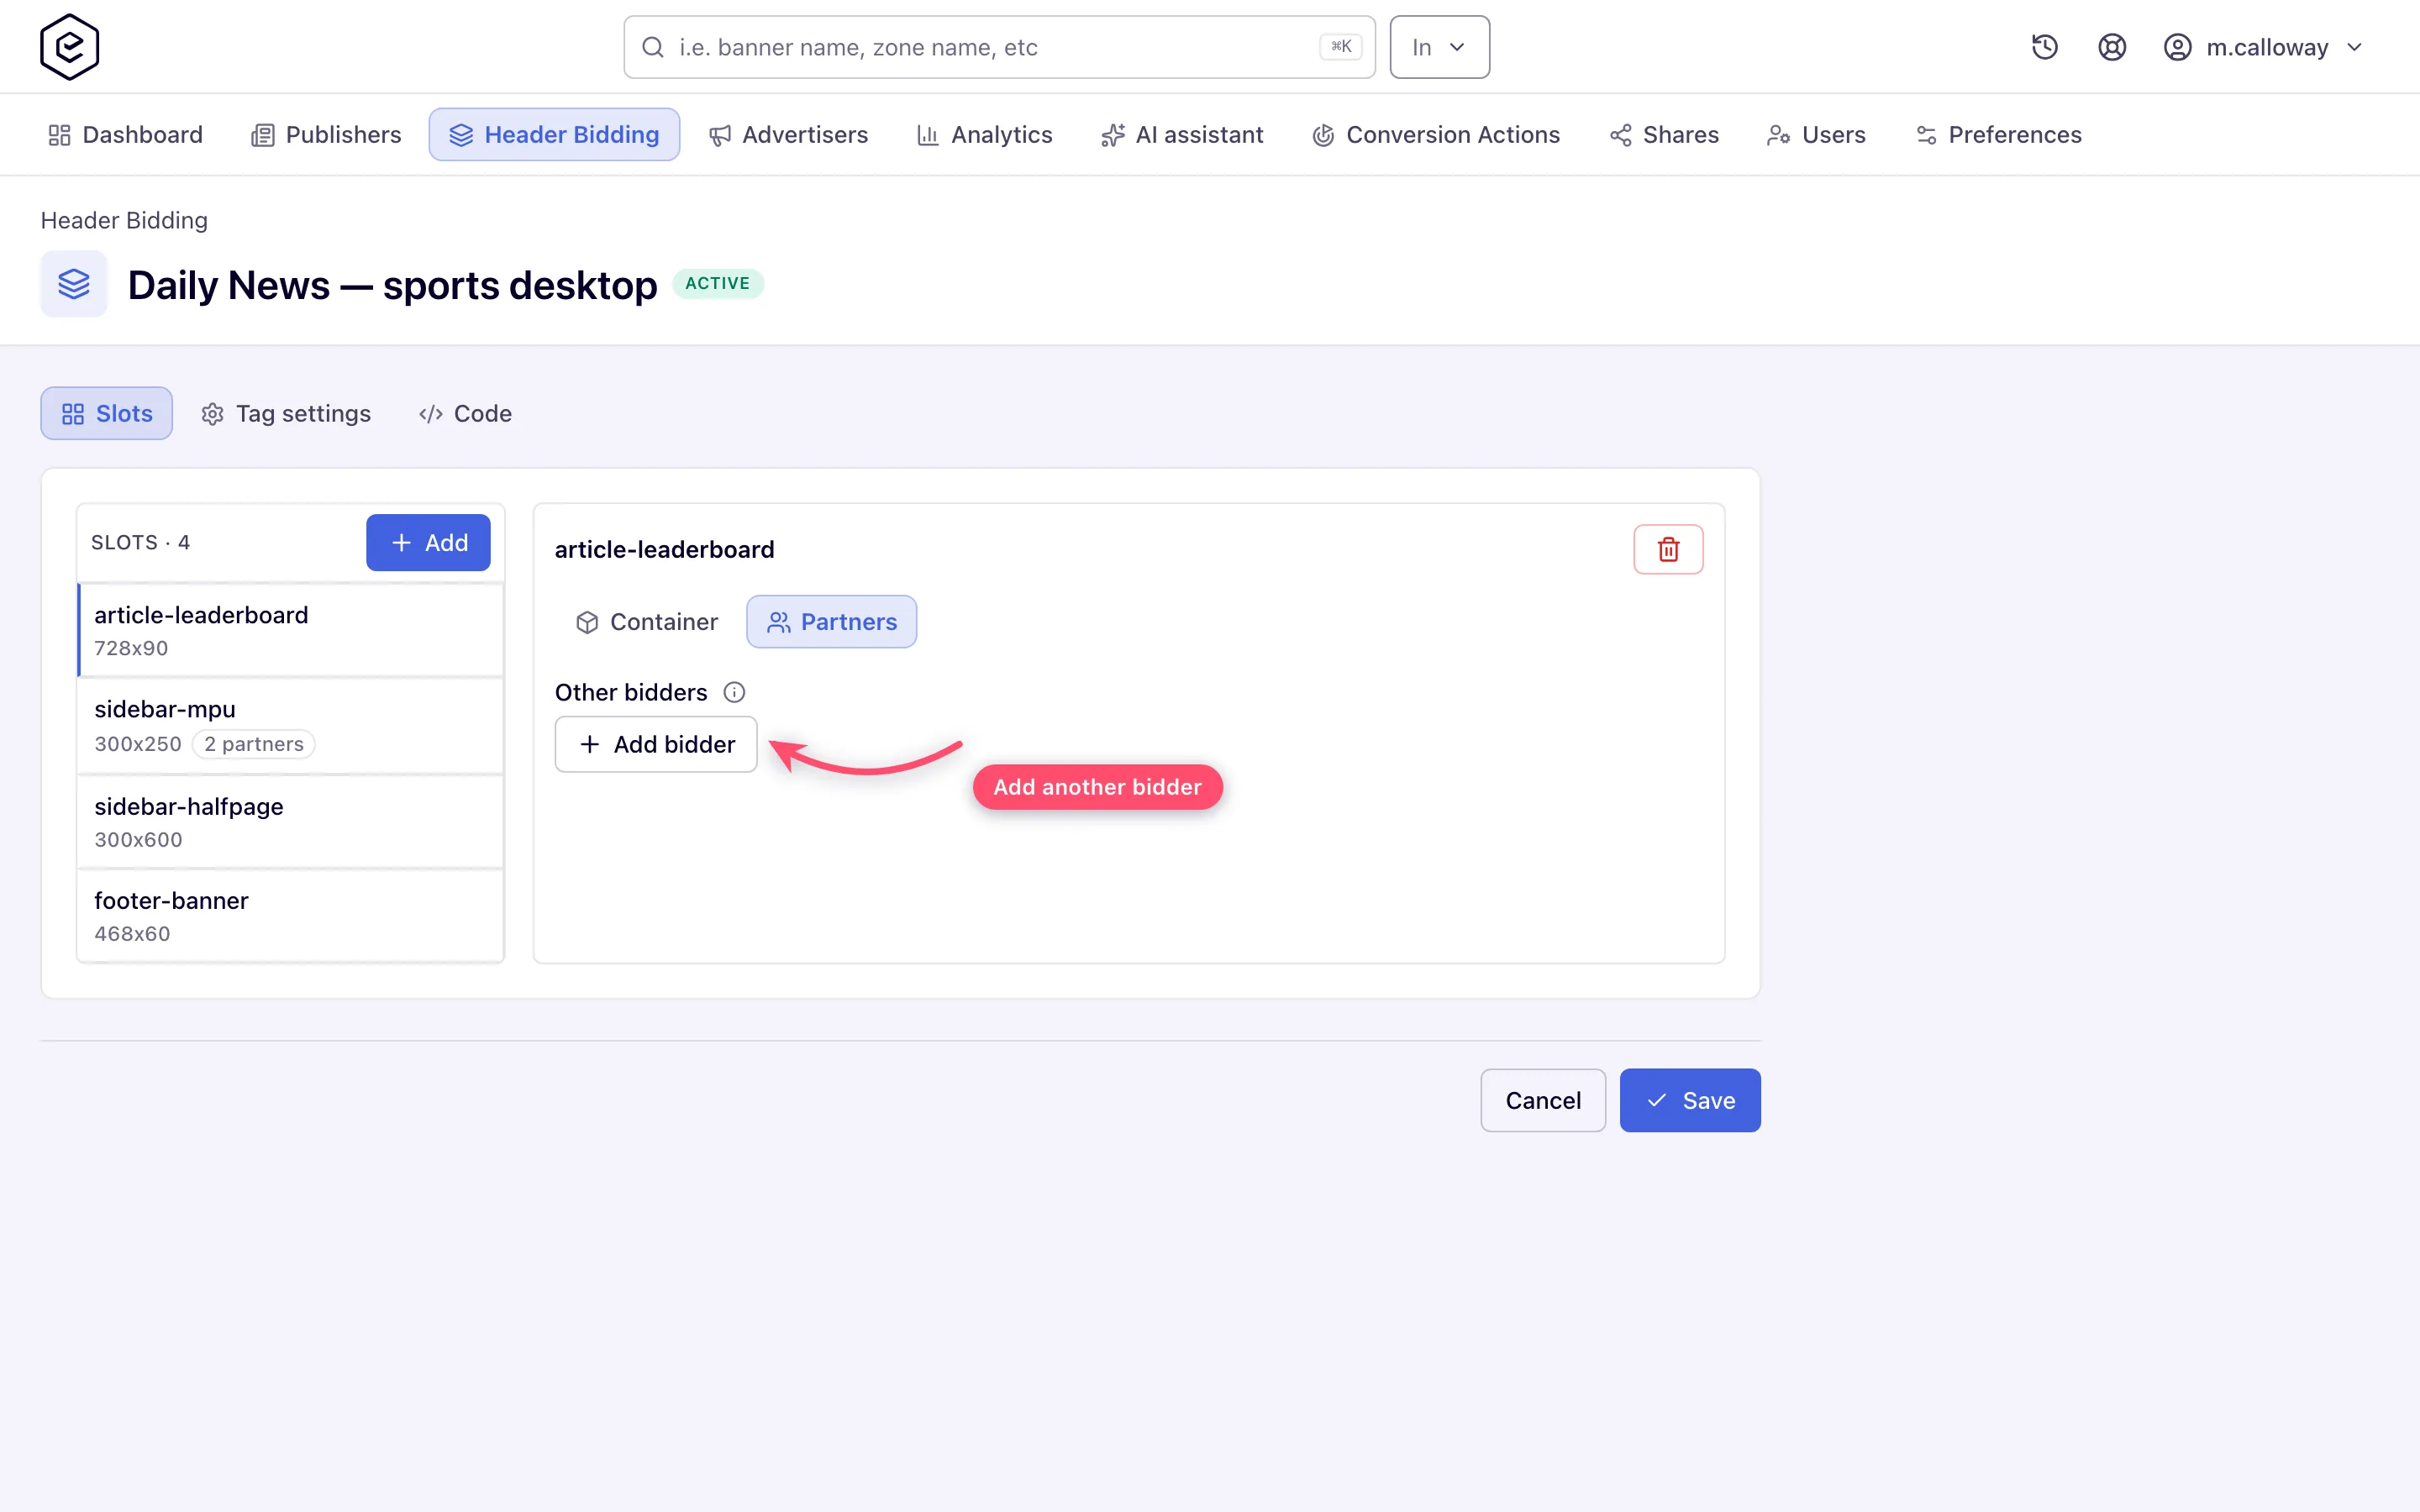Screen dimensions: 2420x1512
Task: Open the Shares section
Action: (x=1664, y=135)
